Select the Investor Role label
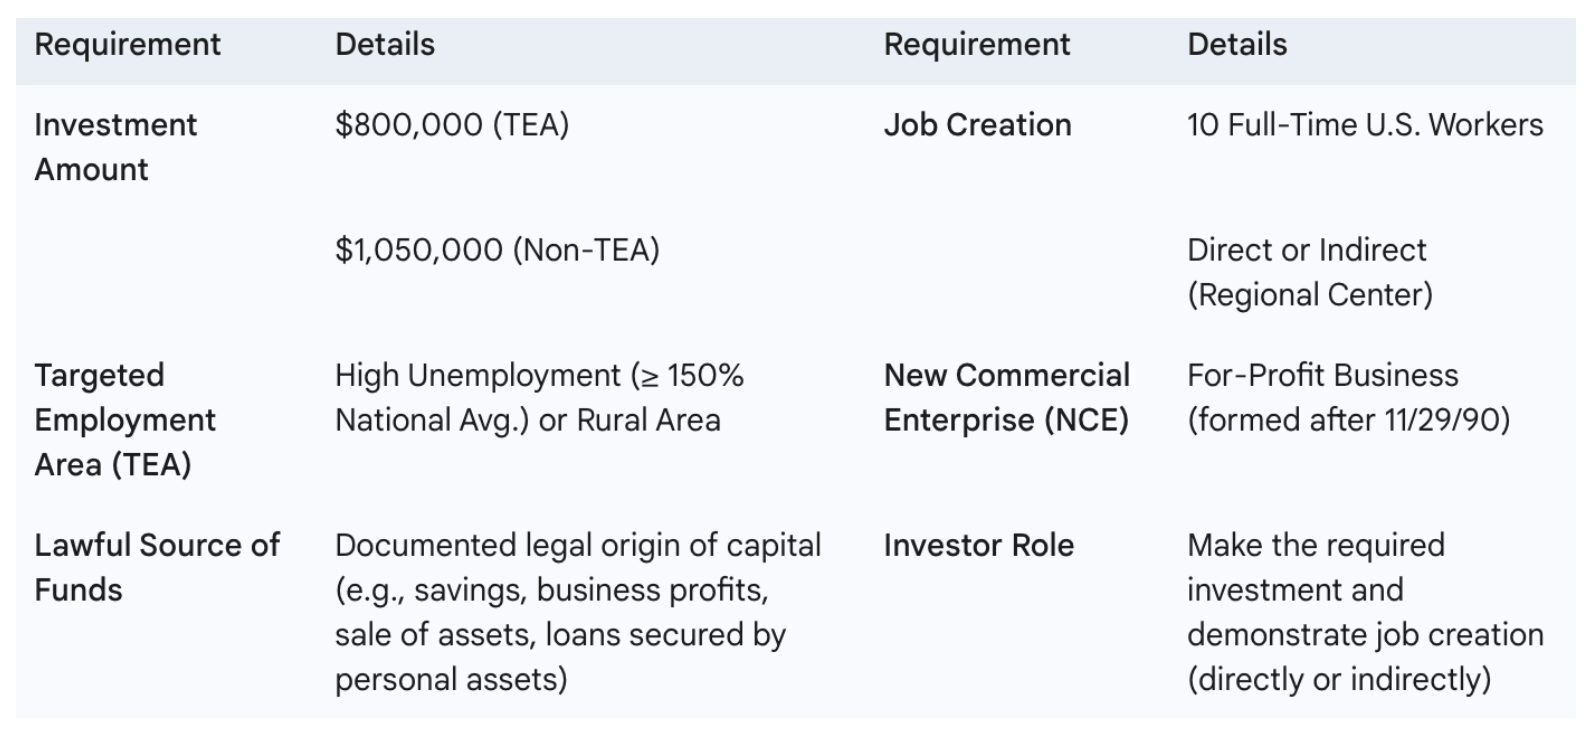This screenshot has width=1592, height=732. pos(979,545)
